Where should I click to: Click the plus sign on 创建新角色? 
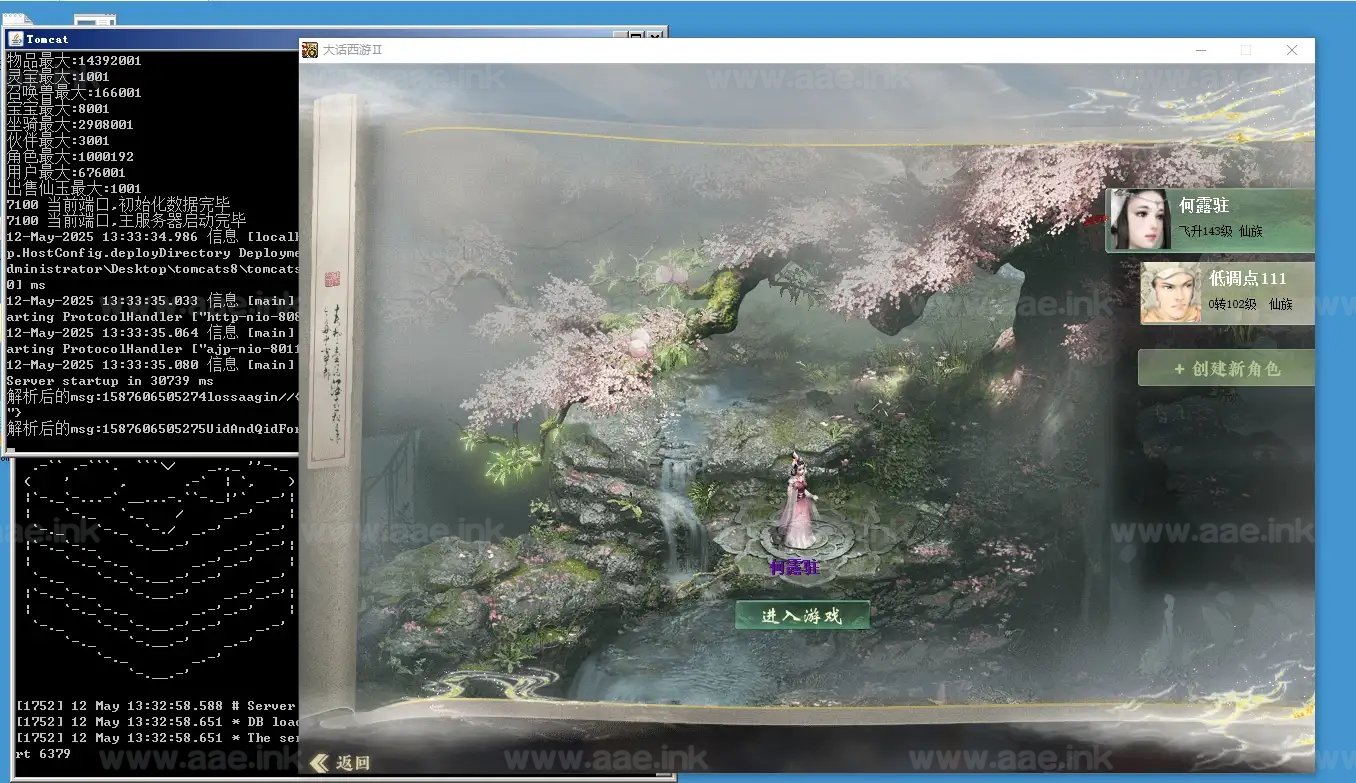point(1179,369)
